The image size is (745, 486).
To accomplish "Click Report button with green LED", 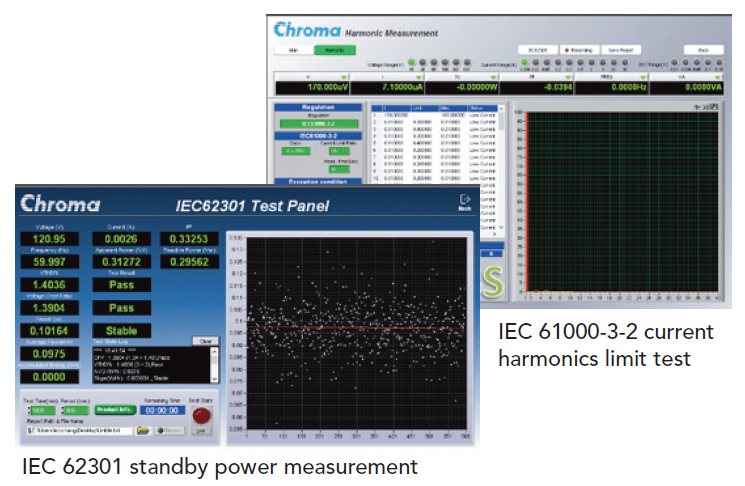I will 169,430.
